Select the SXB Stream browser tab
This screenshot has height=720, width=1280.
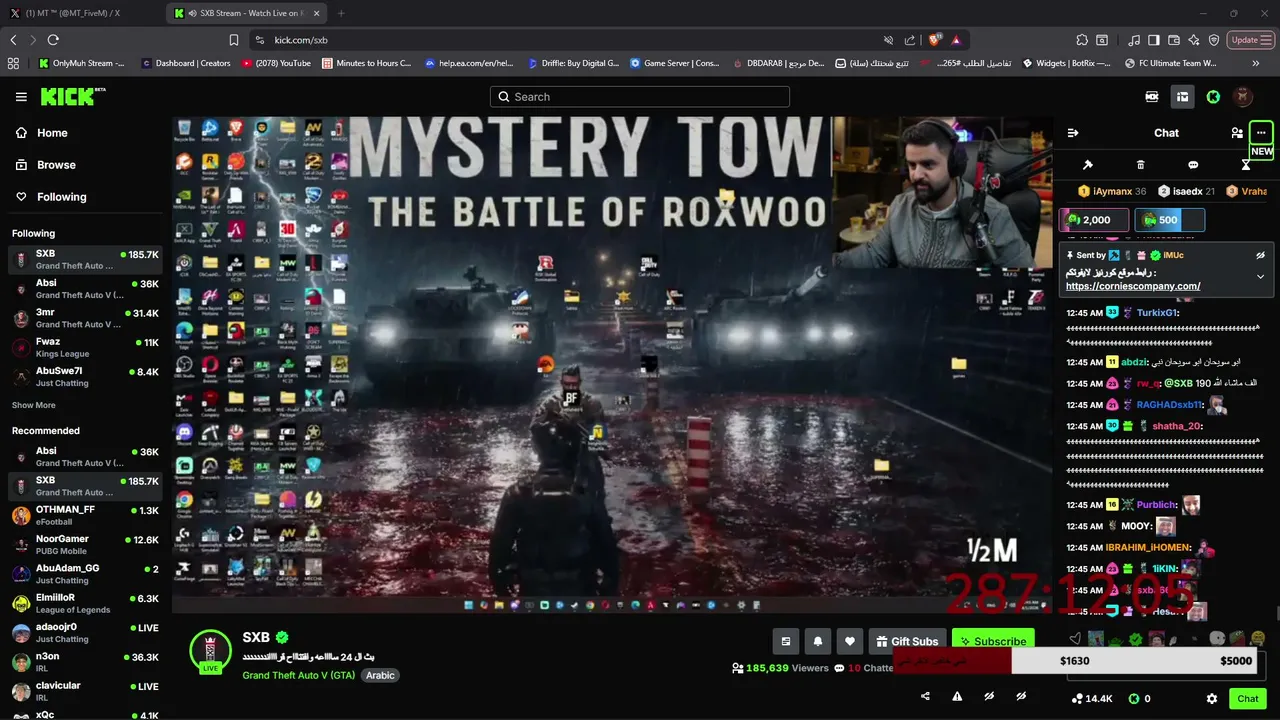(x=246, y=13)
